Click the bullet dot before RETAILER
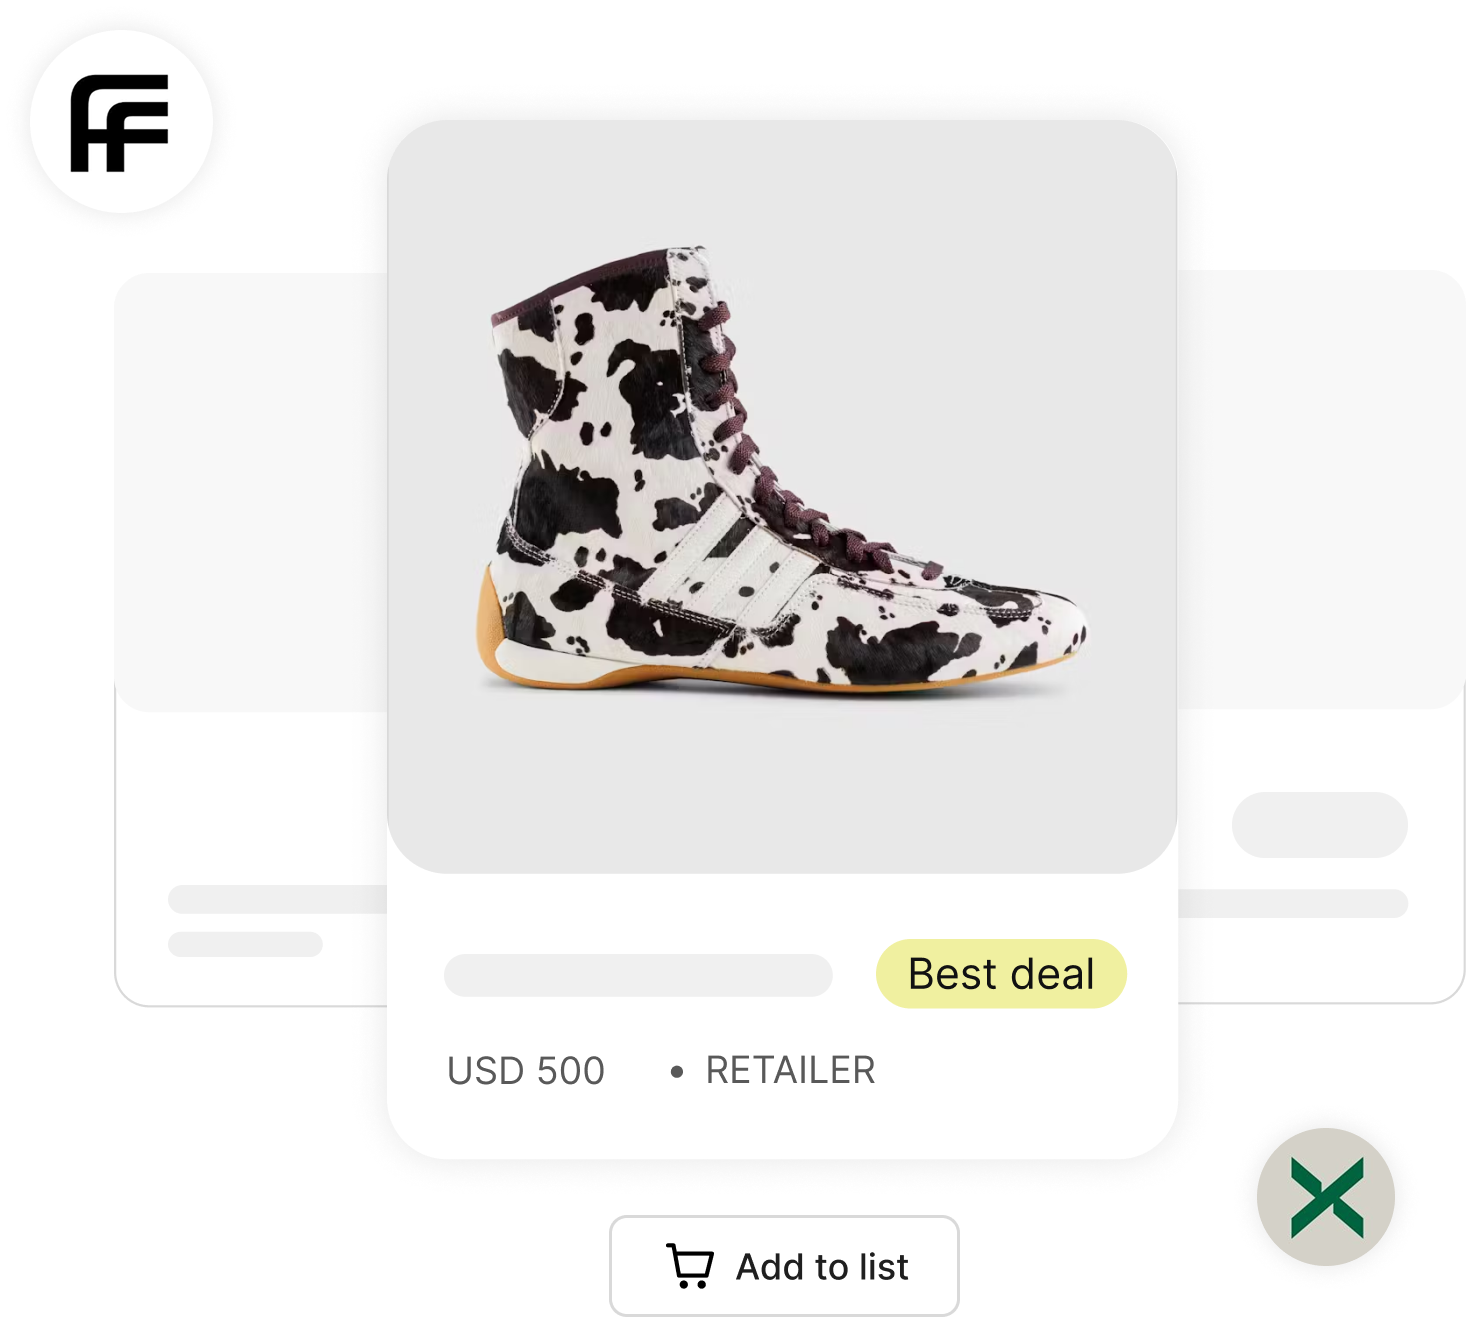 point(677,1072)
